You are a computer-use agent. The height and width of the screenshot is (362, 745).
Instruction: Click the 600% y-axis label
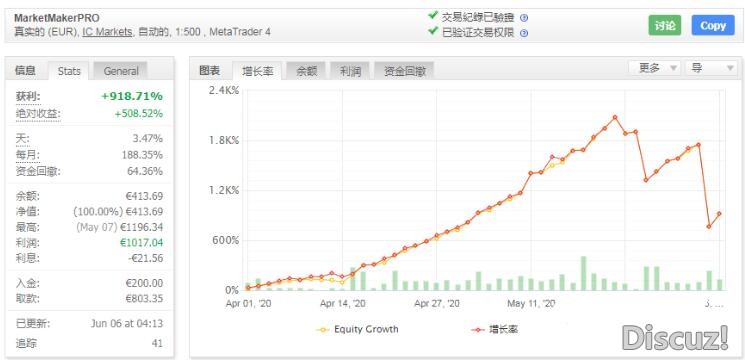pos(225,240)
